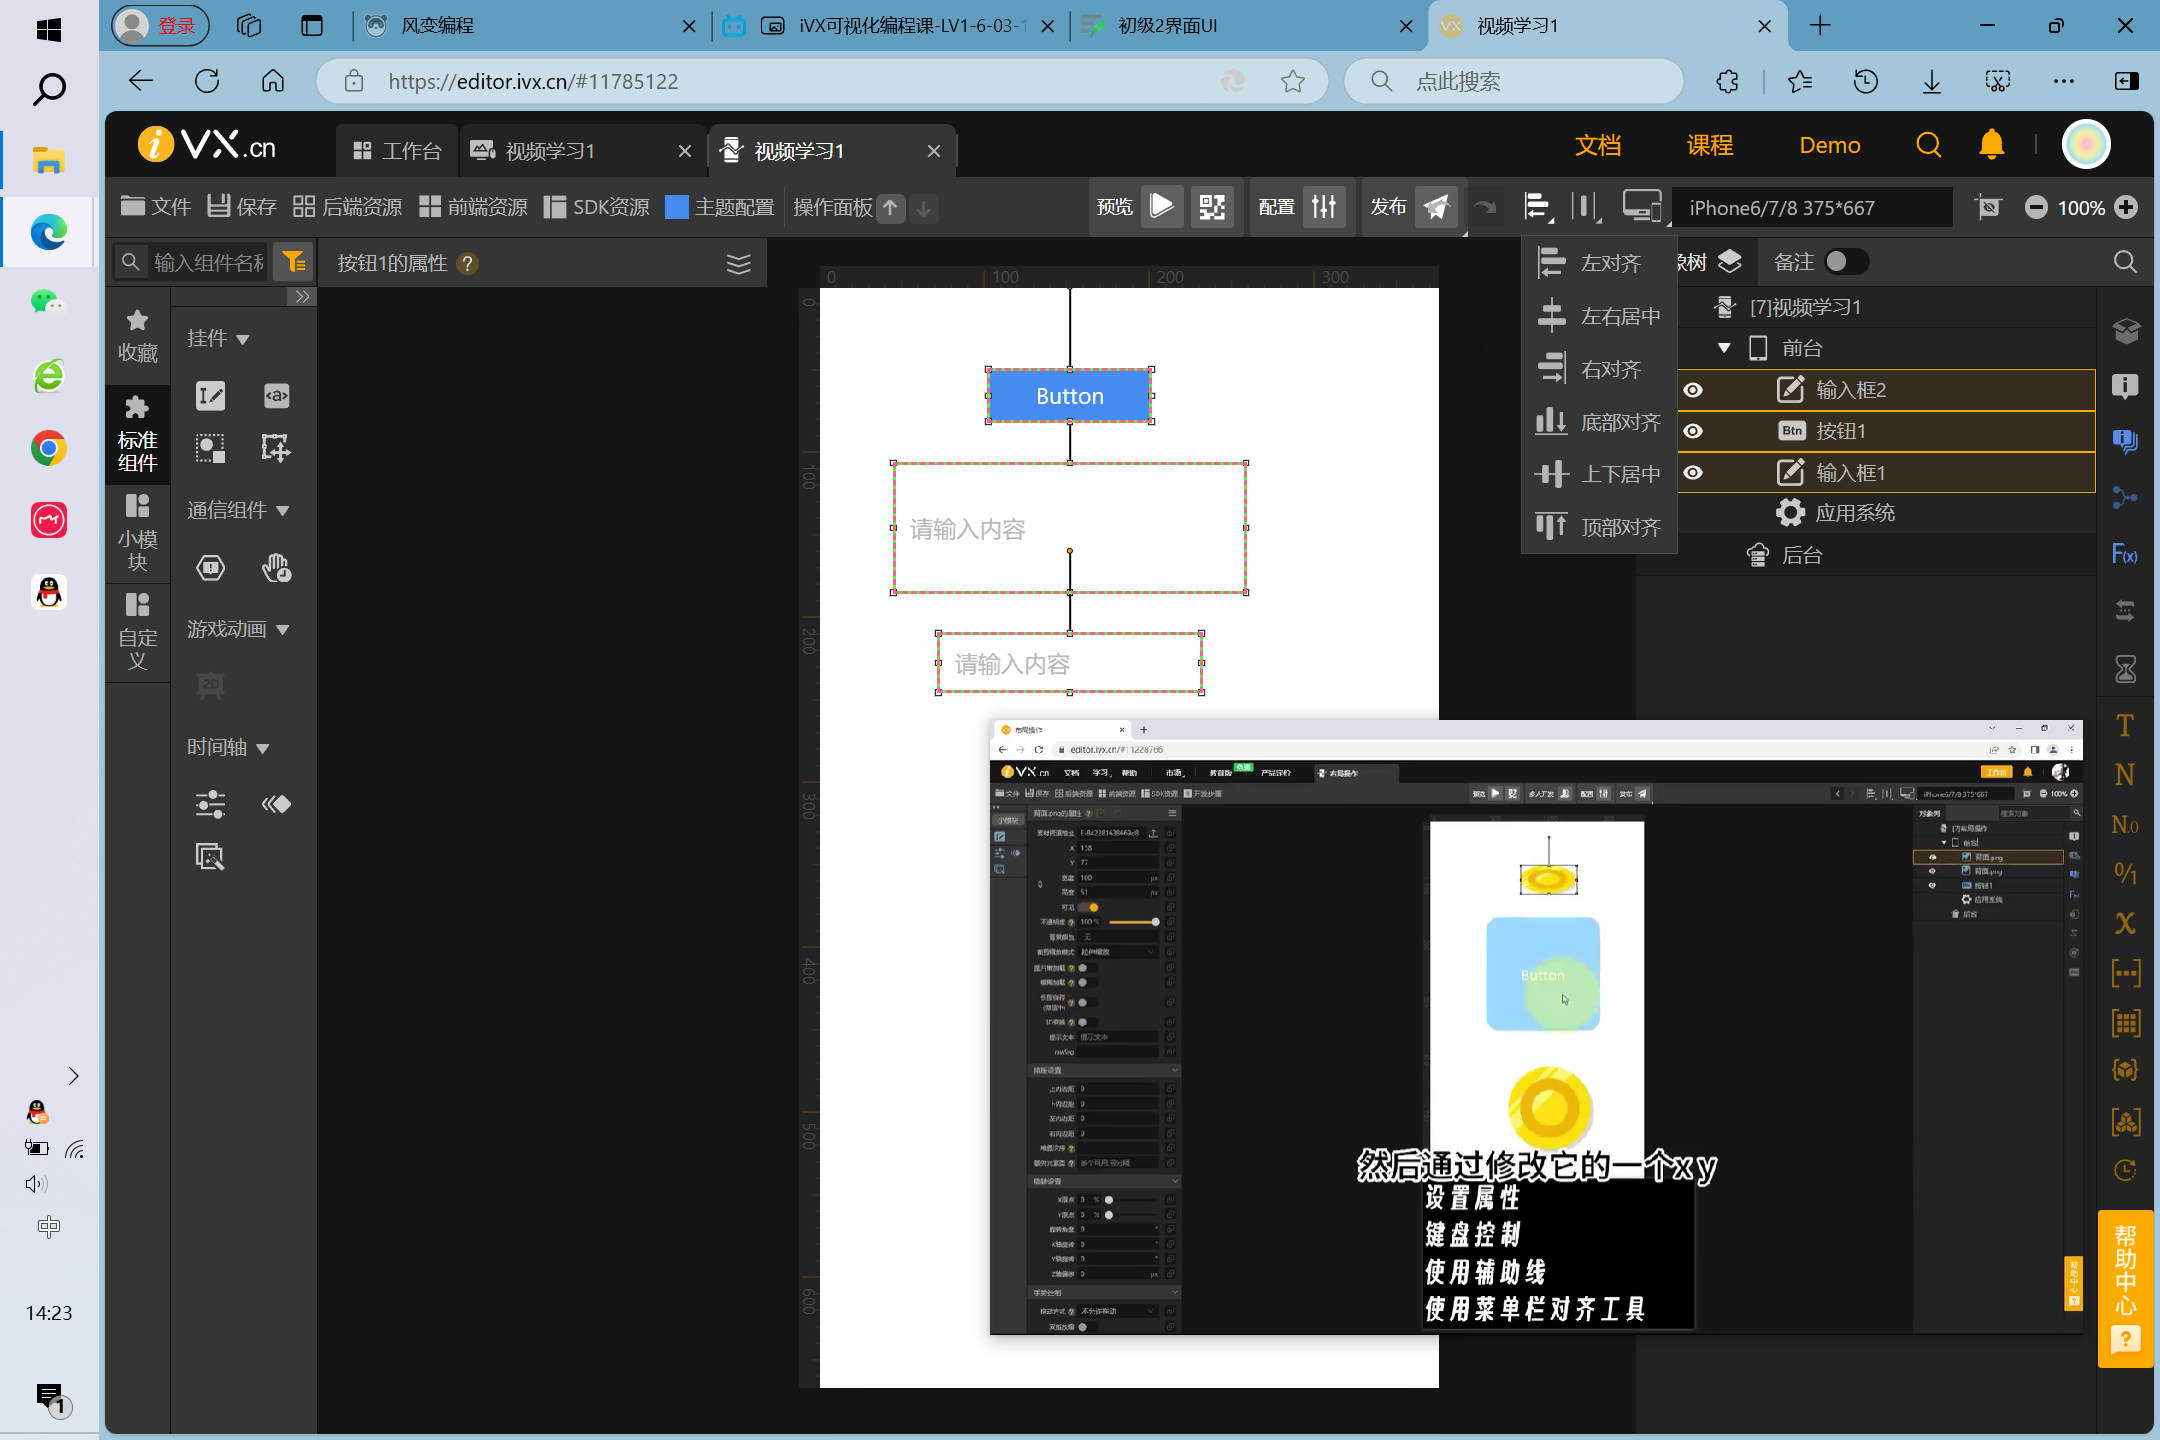
Task: Open 主题配置 theme settings
Action: pos(720,207)
